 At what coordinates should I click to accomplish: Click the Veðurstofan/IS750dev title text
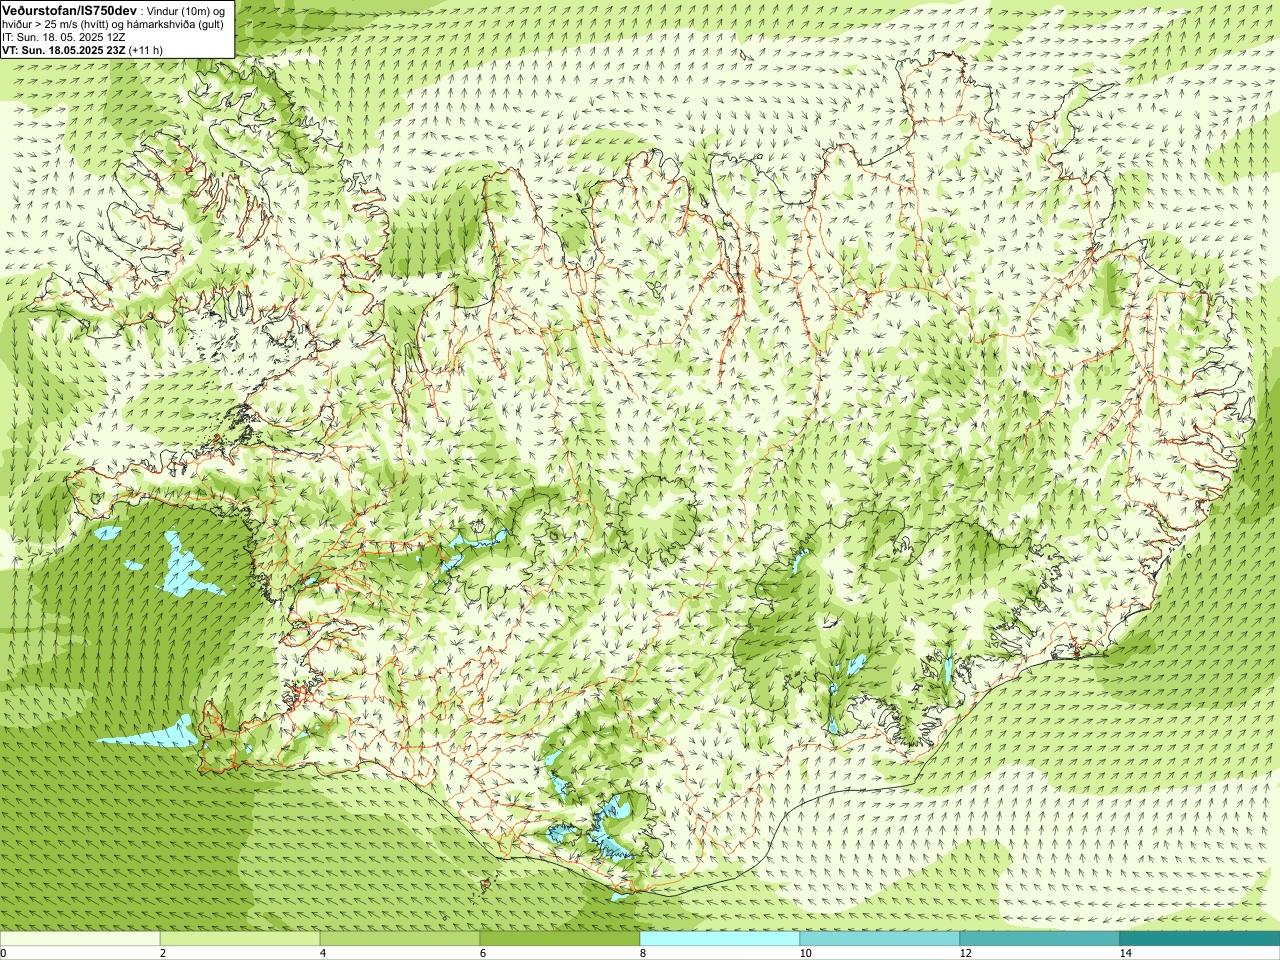pos(69,10)
